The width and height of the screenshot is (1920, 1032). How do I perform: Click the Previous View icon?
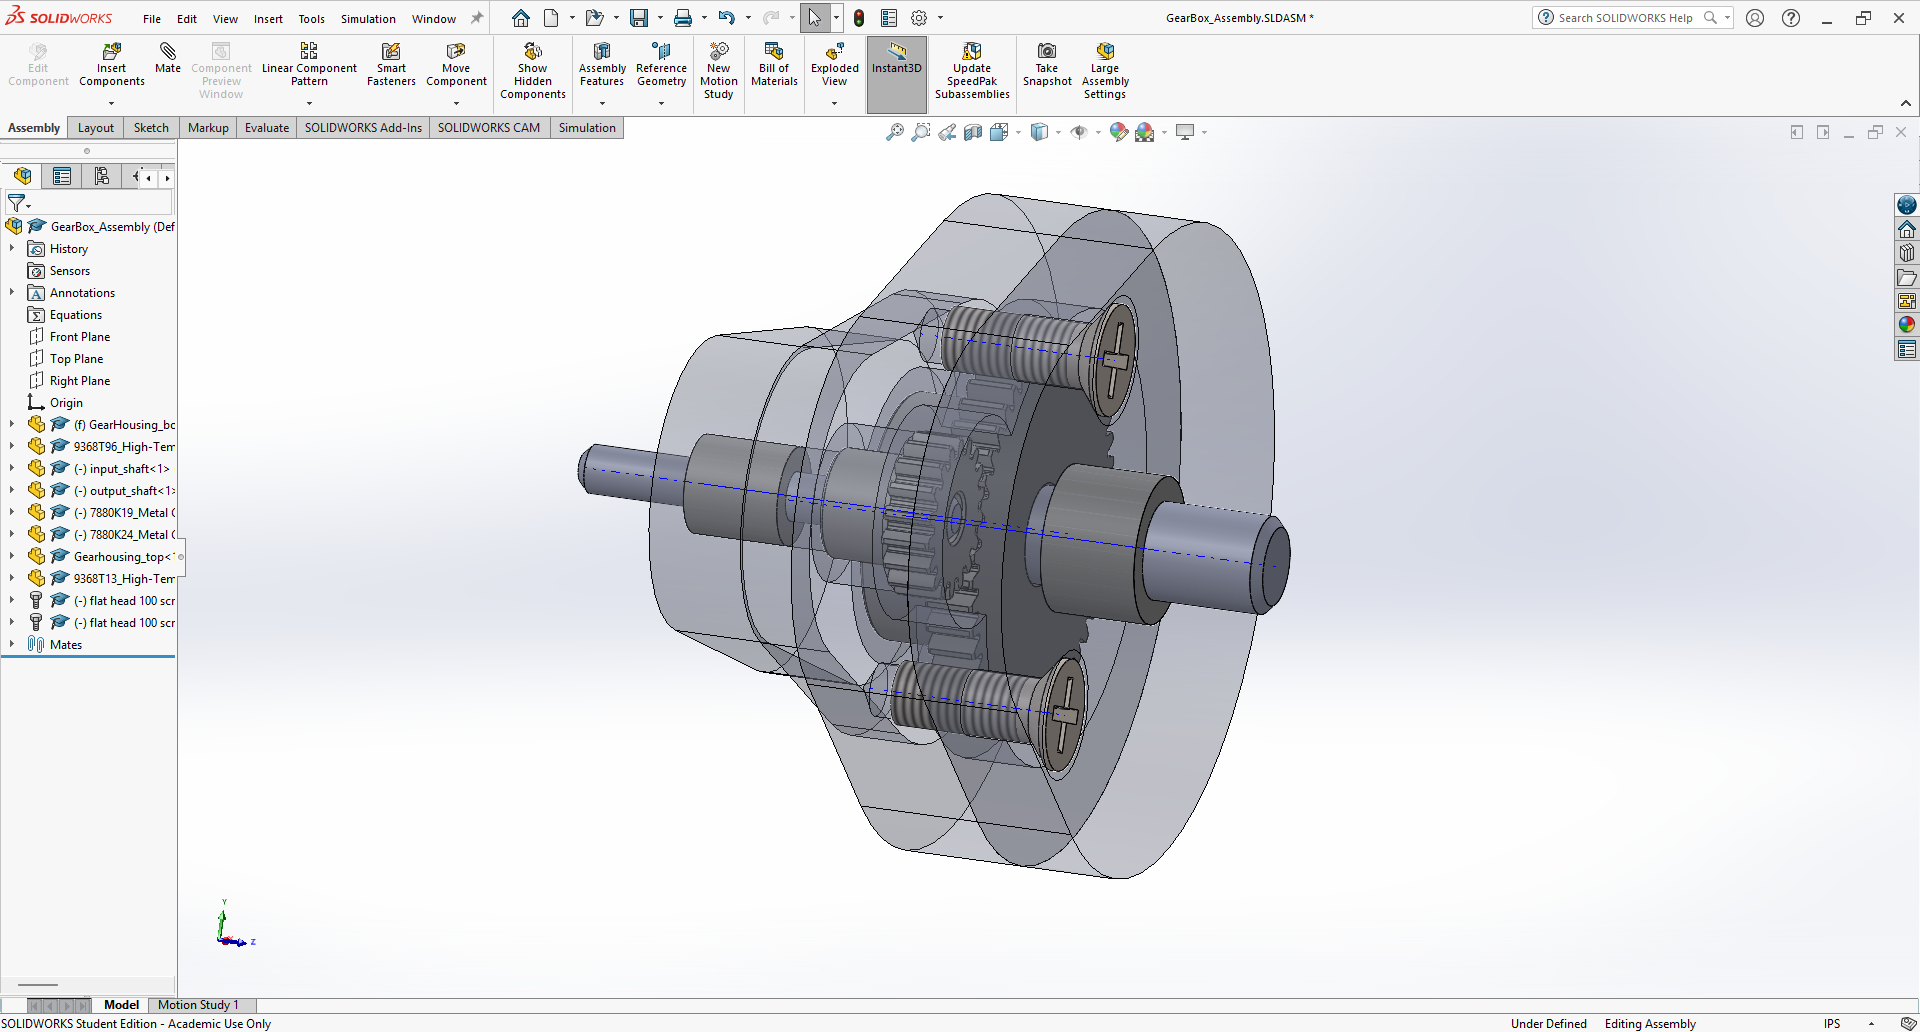[x=947, y=132]
